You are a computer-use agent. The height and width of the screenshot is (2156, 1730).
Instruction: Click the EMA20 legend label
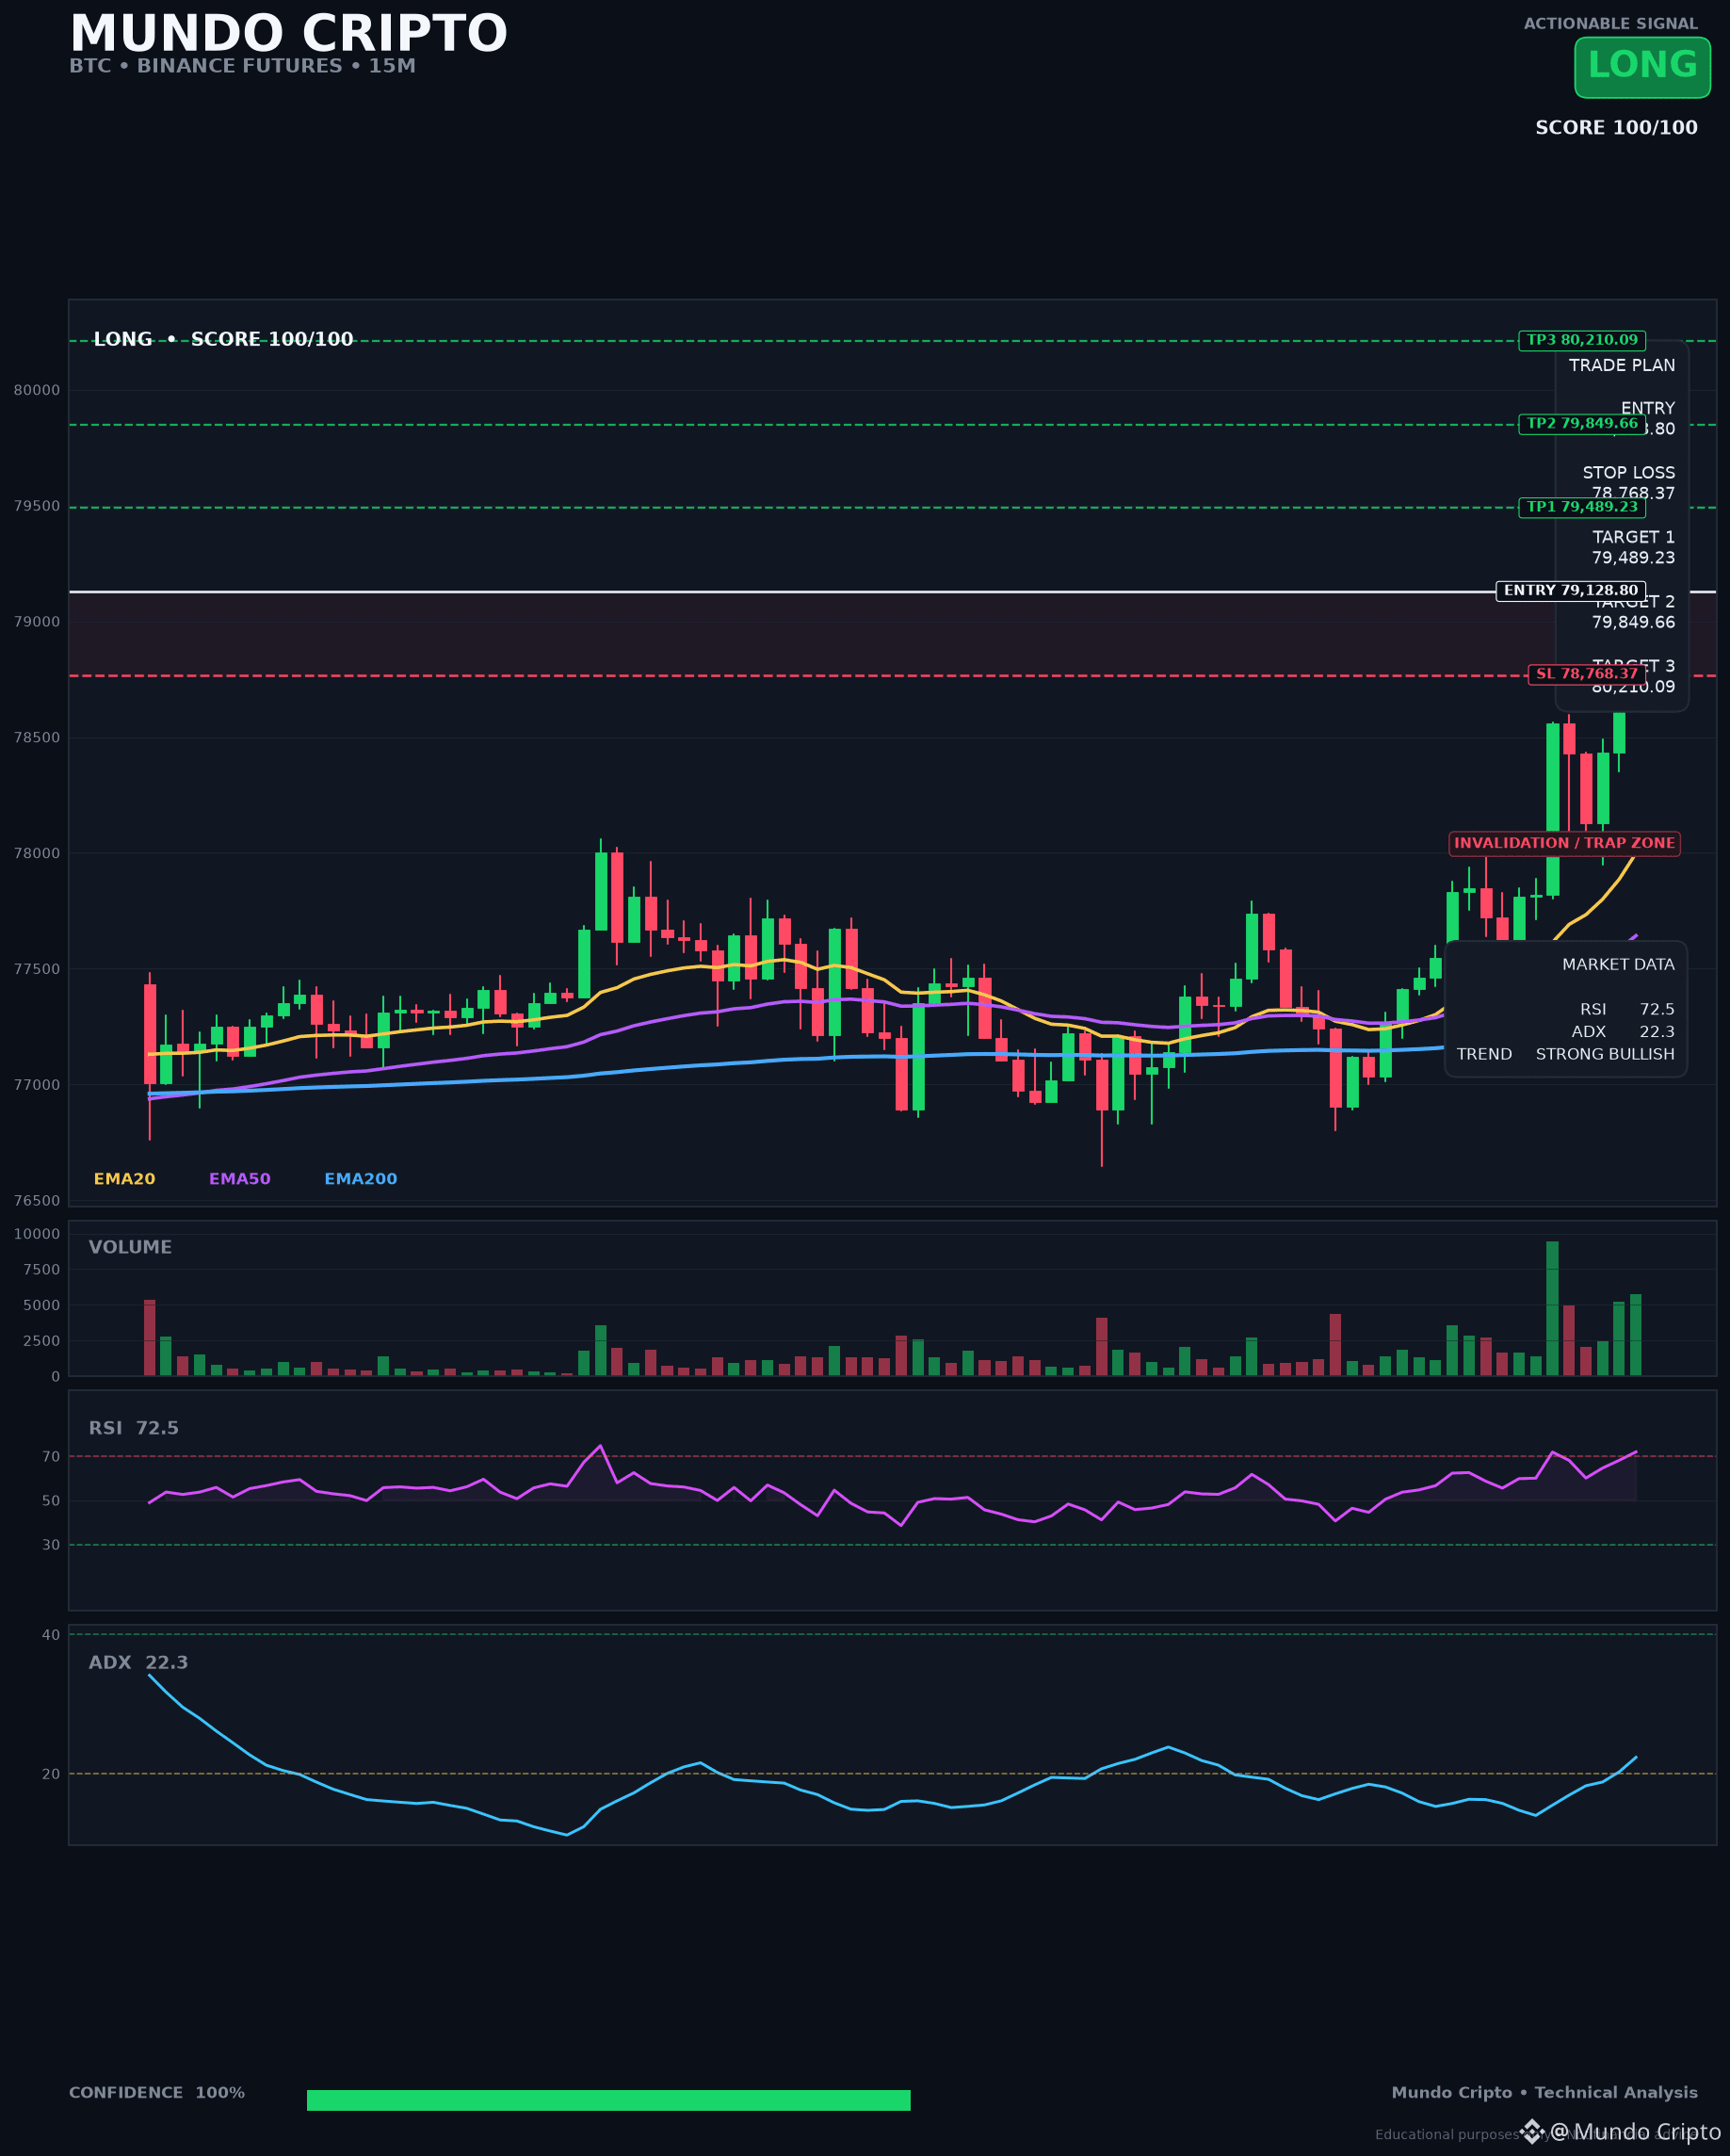[124, 1179]
